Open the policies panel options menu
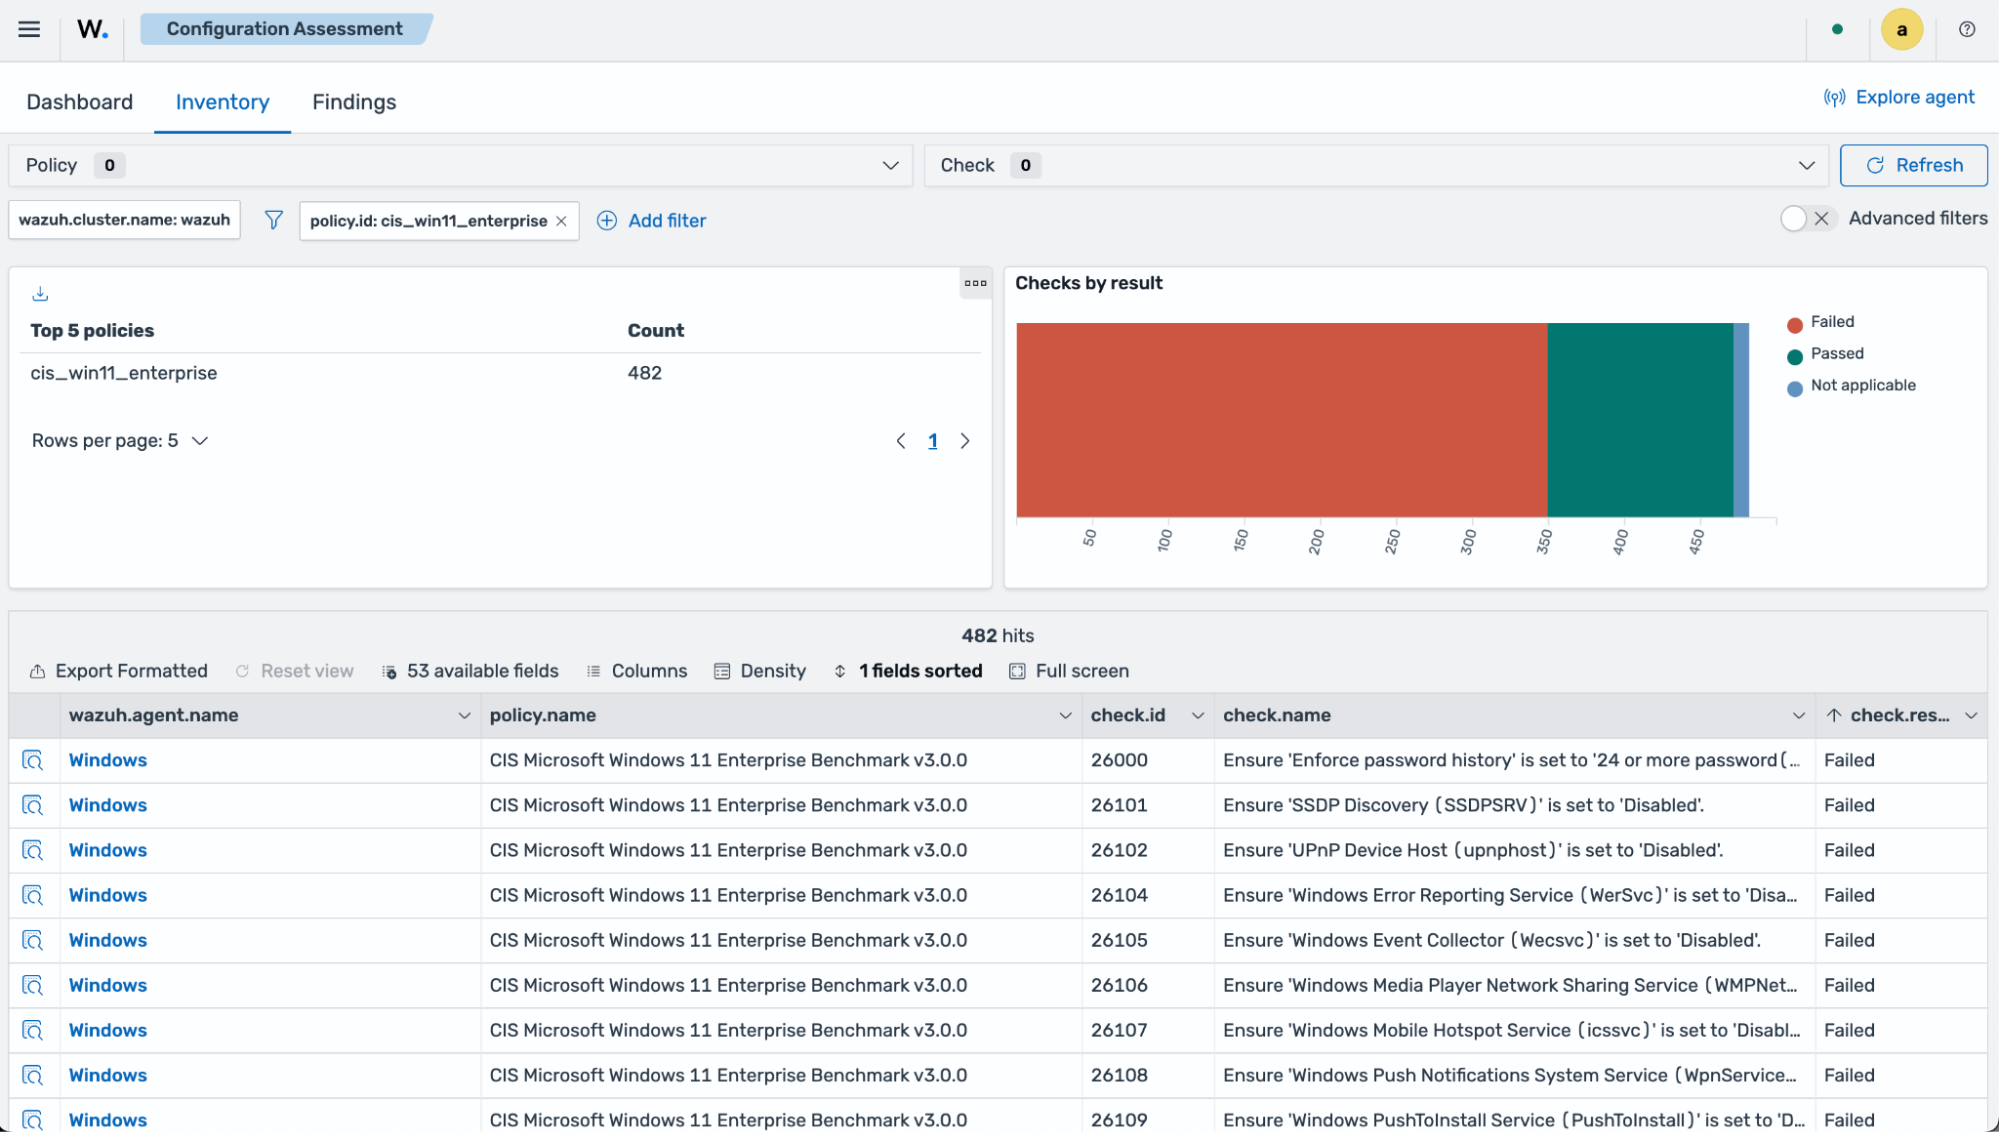Viewport: 1999px width, 1133px height. pos(975,283)
